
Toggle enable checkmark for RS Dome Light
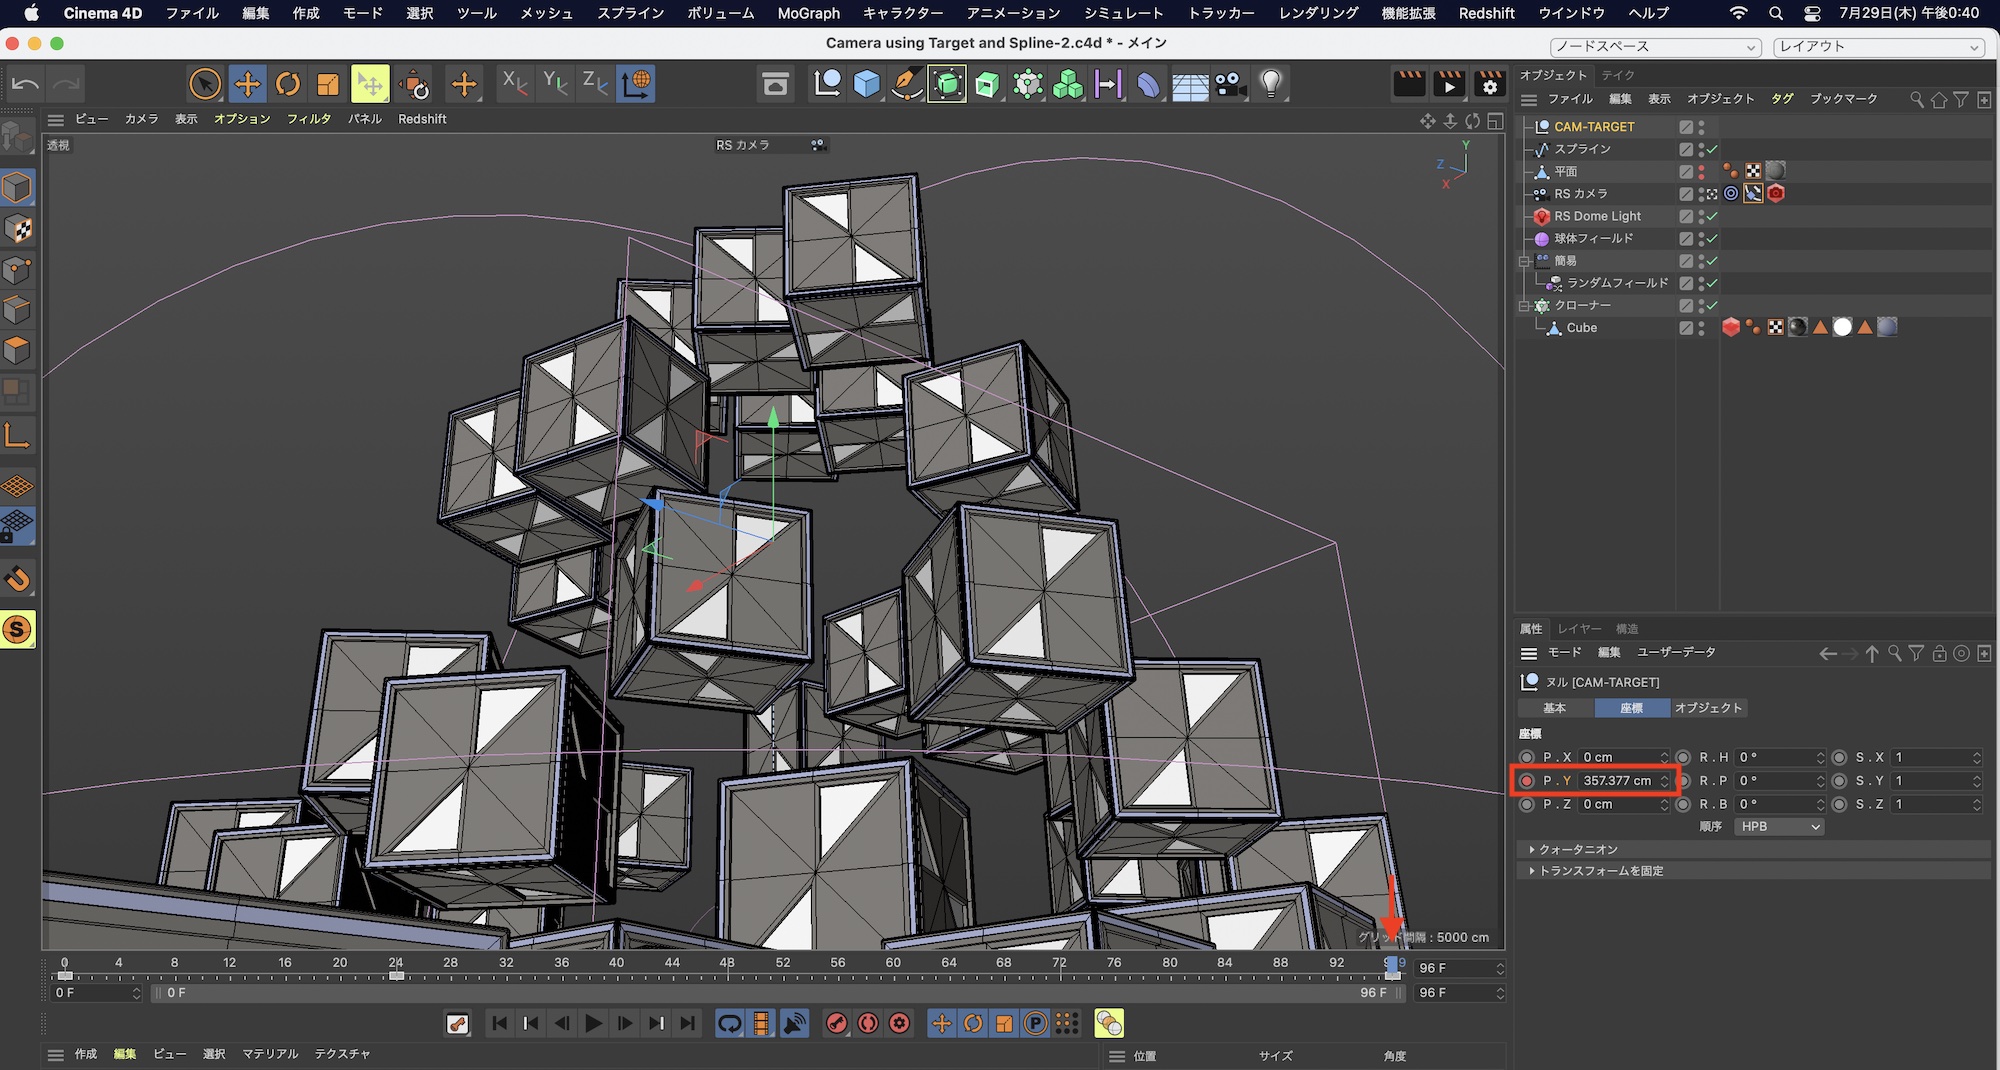[x=1712, y=216]
